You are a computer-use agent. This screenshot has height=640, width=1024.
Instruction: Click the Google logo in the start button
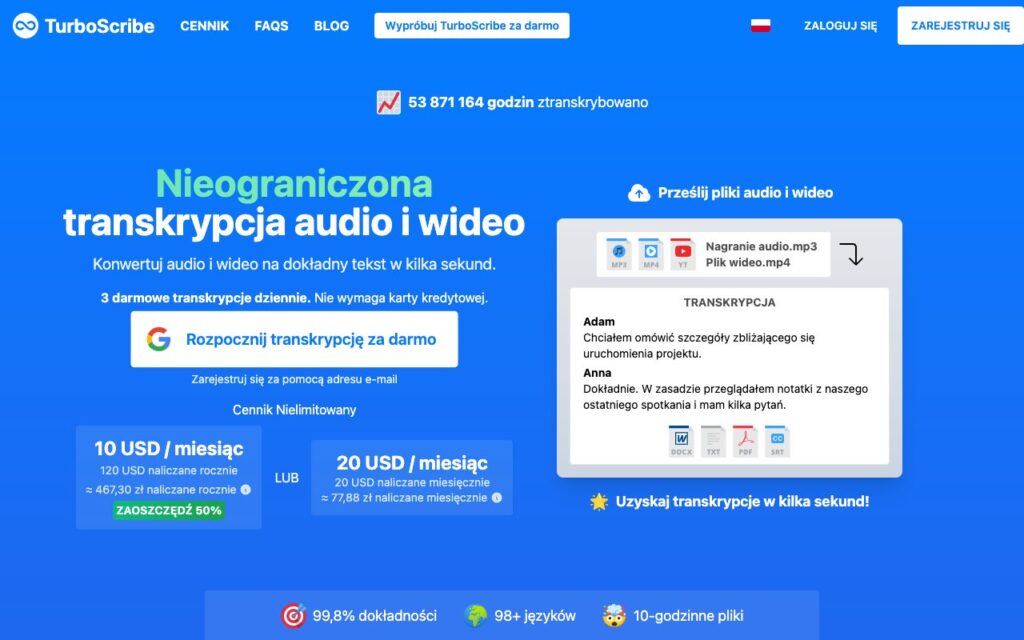coord(158,339)
